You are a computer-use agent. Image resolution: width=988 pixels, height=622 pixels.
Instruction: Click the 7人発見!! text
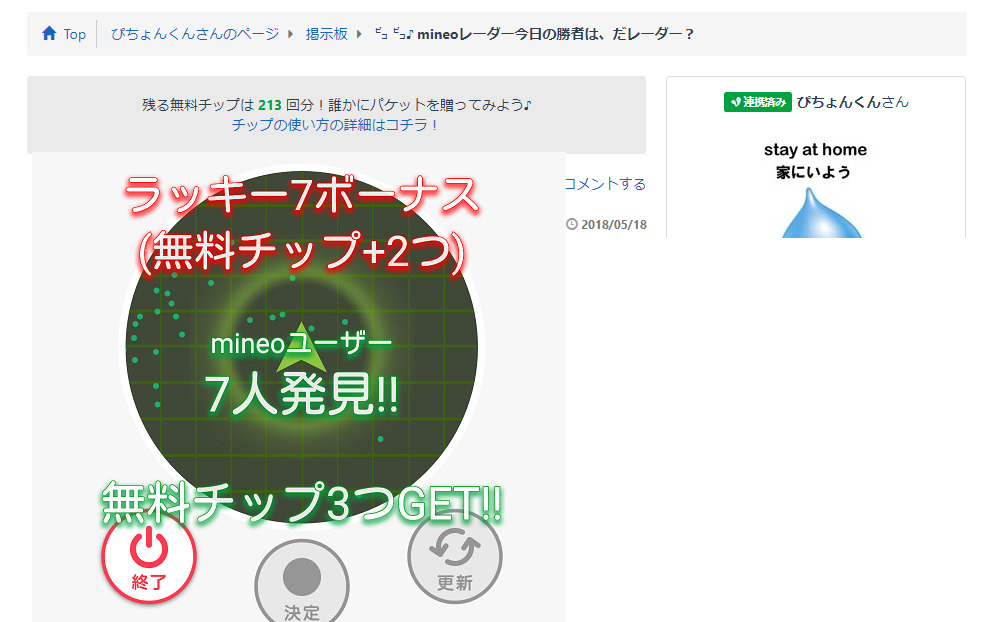click(302, 395)
